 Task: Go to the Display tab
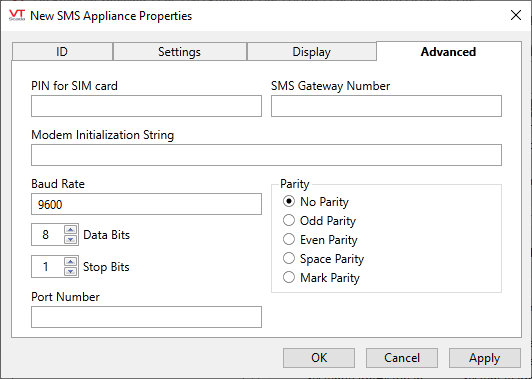click(x=311, y=52)
